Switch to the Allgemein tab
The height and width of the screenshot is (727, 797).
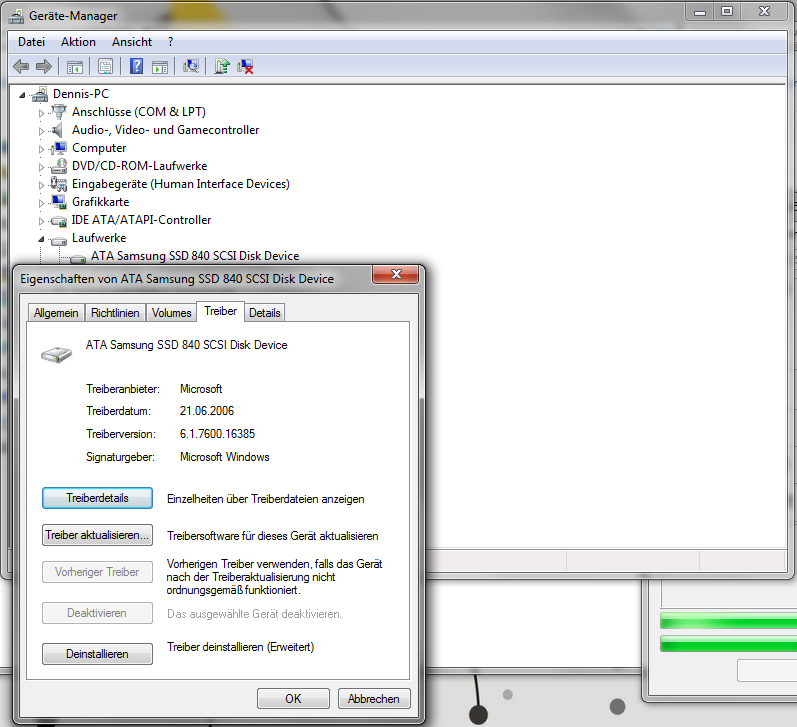coord(56,313)
